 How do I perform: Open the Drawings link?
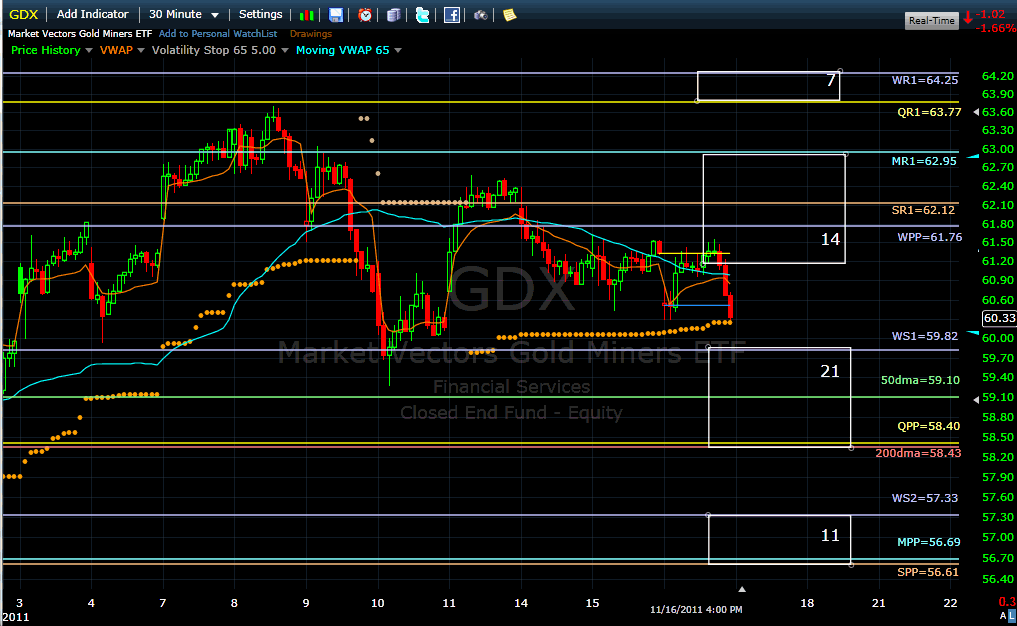pos(311,34)
